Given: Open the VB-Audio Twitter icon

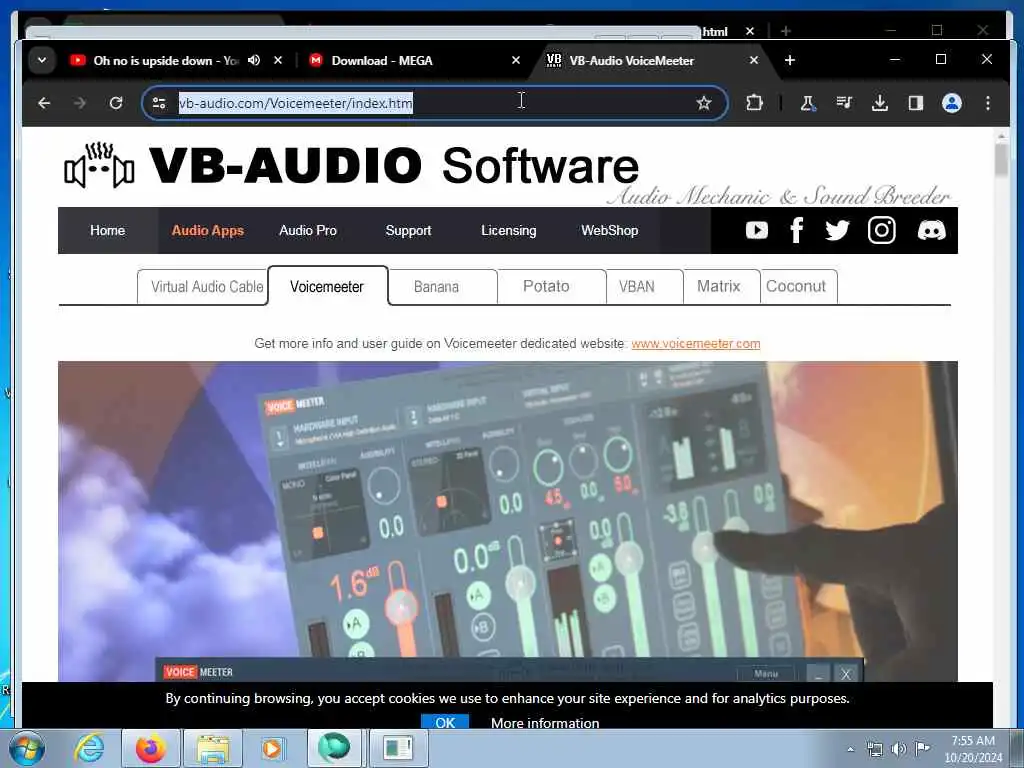Looking at the screenshot, I should pos(837,231).
